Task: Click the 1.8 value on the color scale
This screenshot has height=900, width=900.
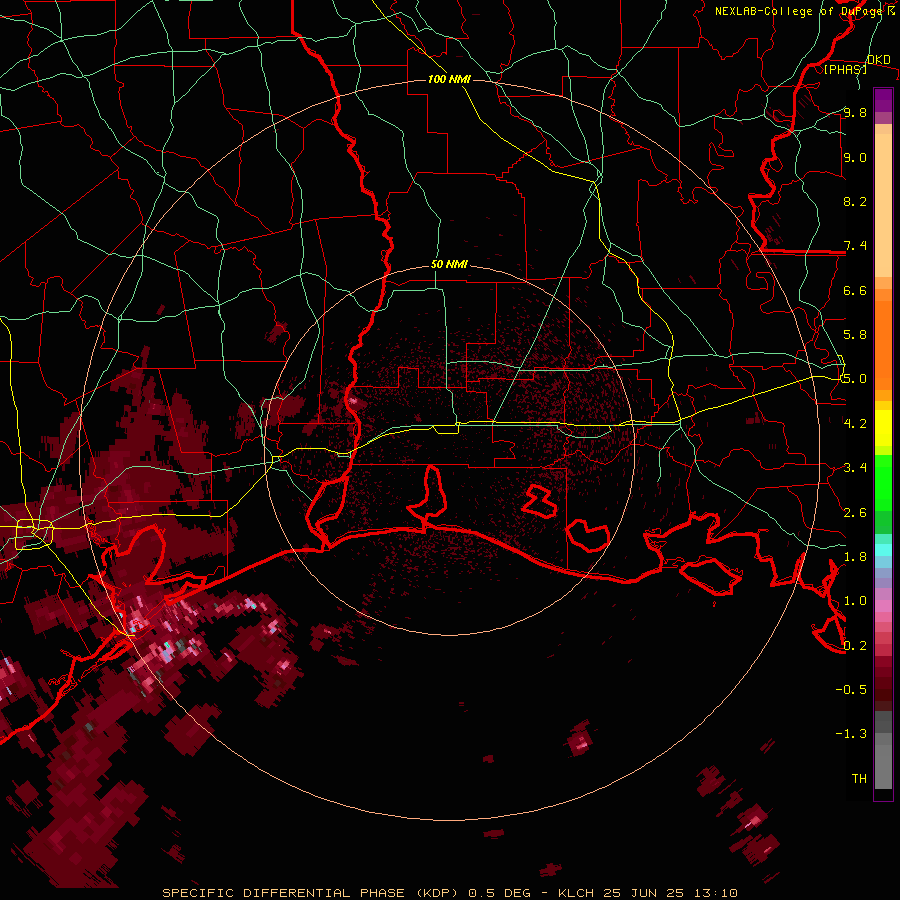Action: tap(855, 557)
